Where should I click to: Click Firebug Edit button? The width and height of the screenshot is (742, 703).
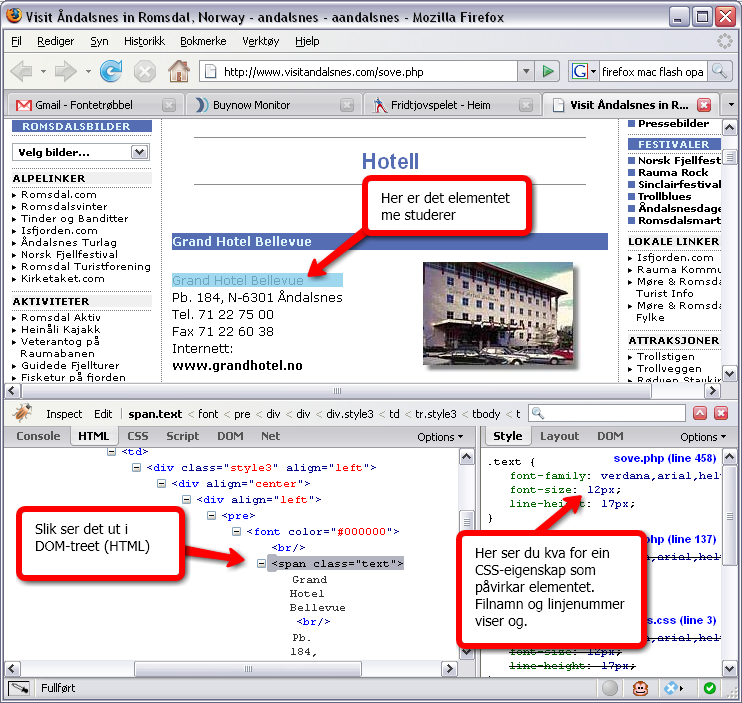(103, 414)
